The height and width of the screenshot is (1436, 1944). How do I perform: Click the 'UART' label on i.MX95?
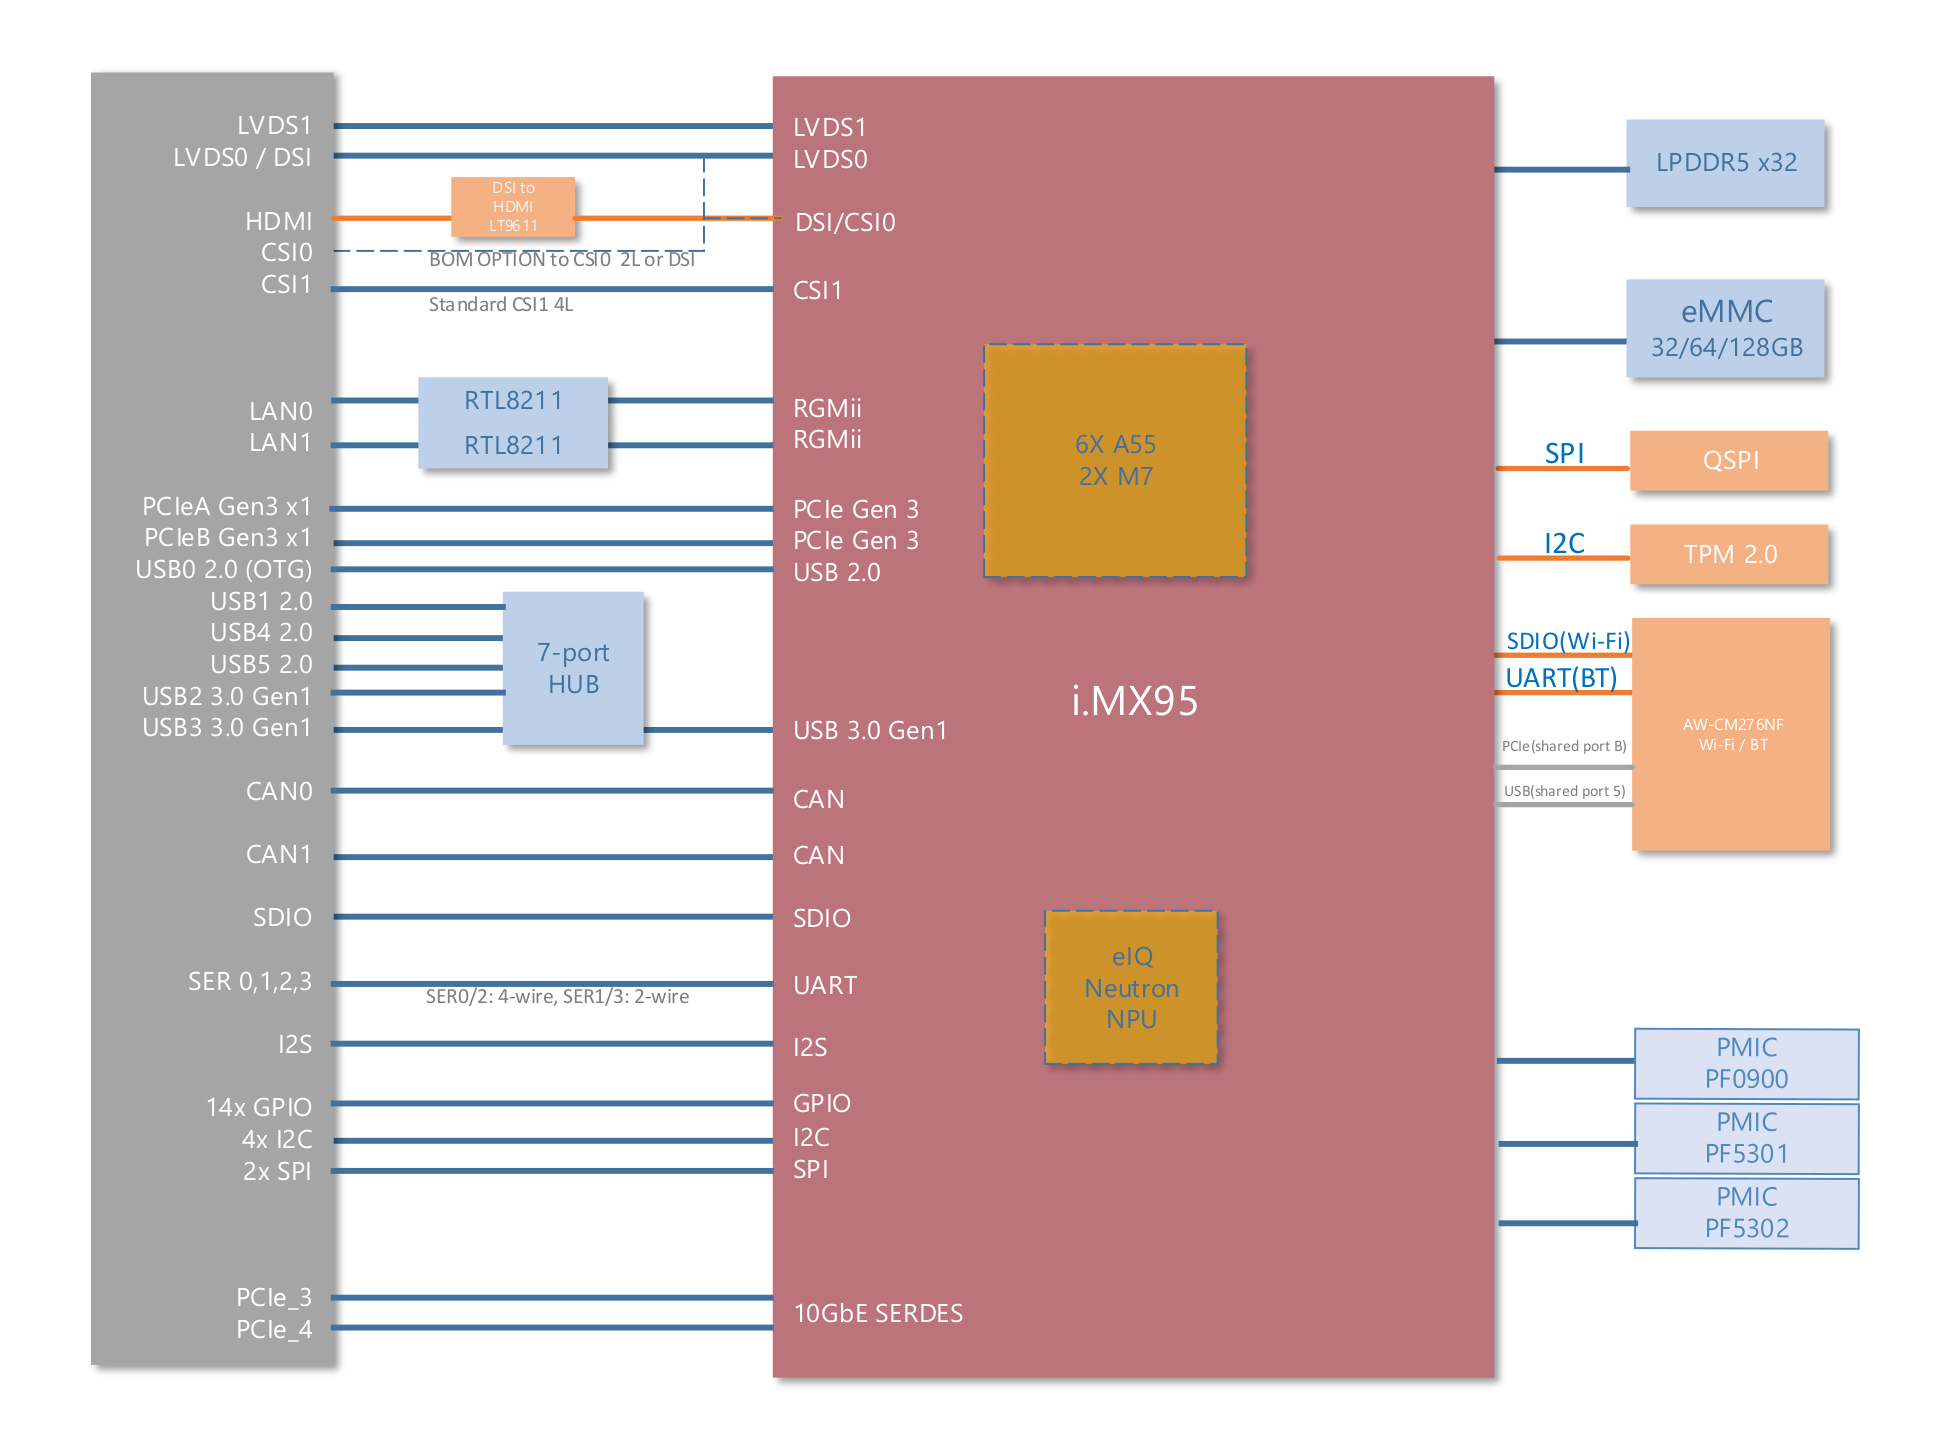[825, 986]
